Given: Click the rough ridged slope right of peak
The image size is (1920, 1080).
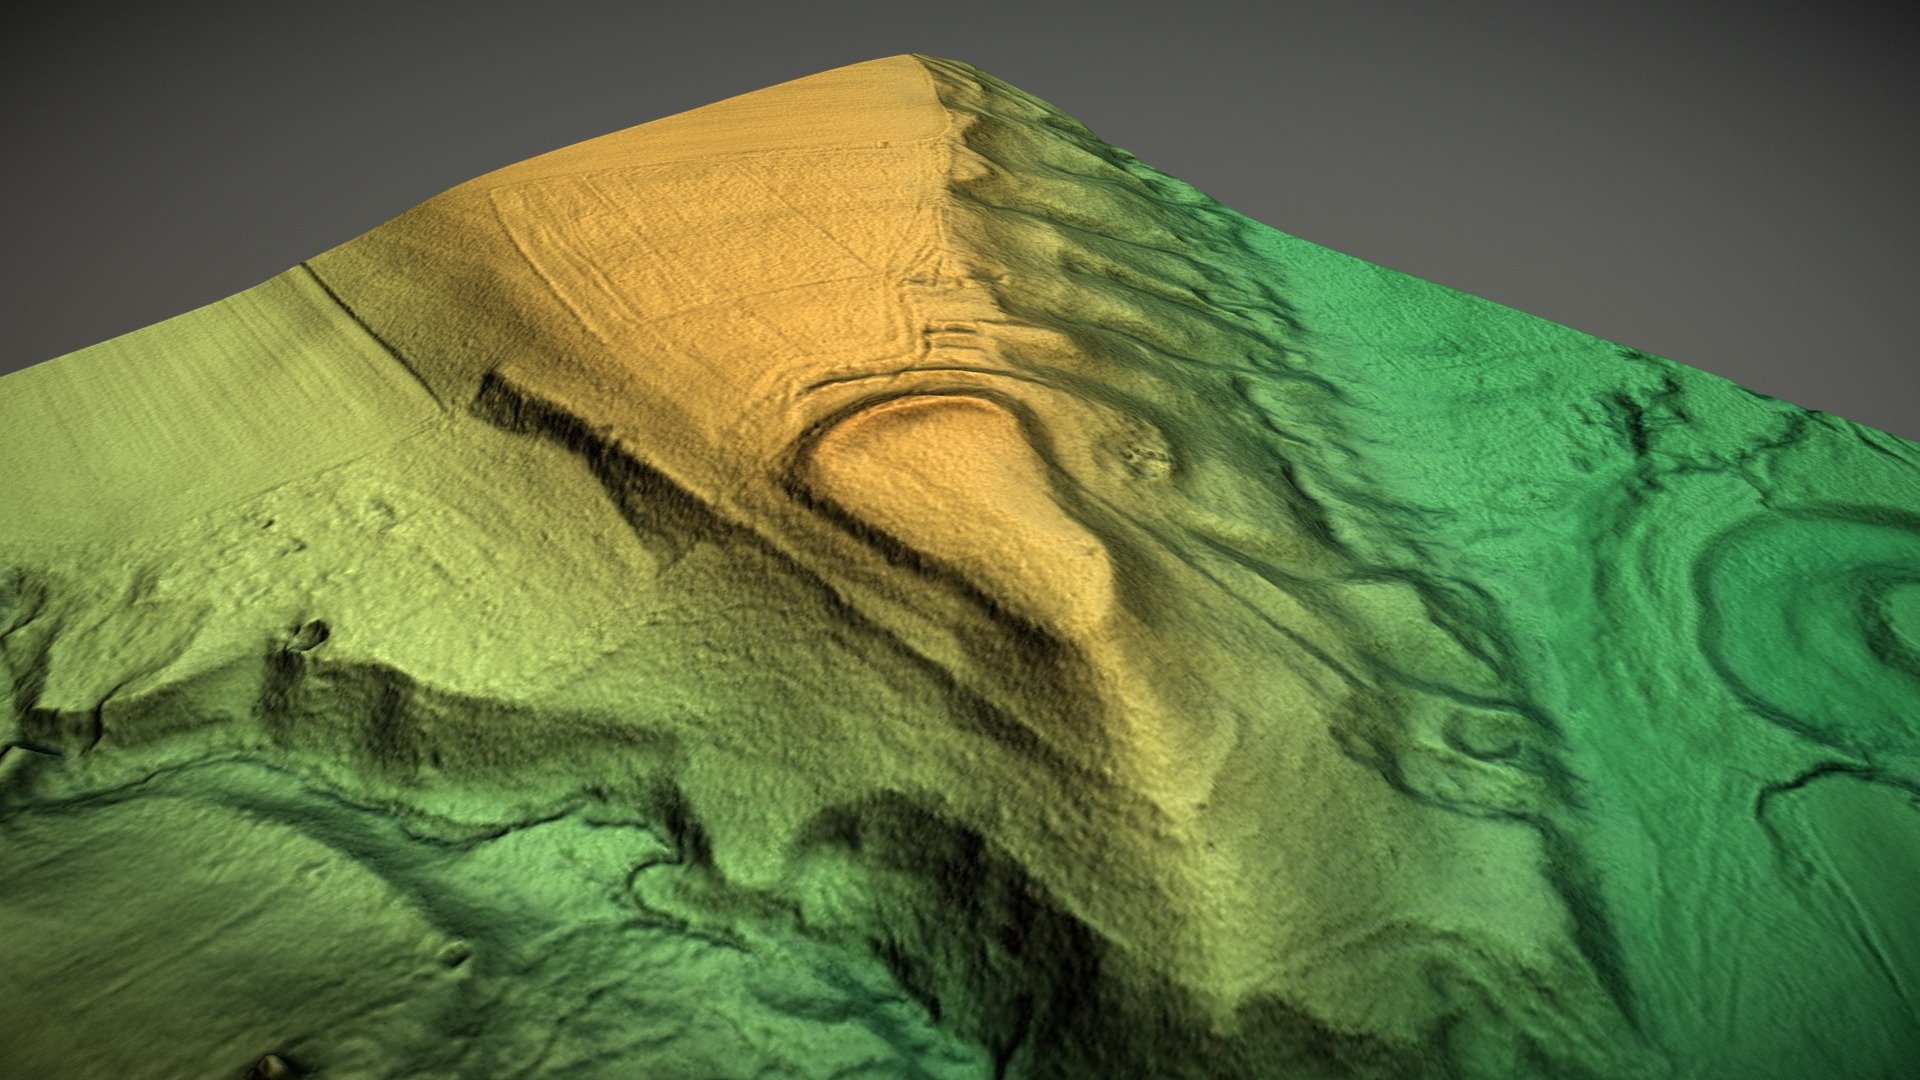Looking at the screenshot, I should point(1080,200).
